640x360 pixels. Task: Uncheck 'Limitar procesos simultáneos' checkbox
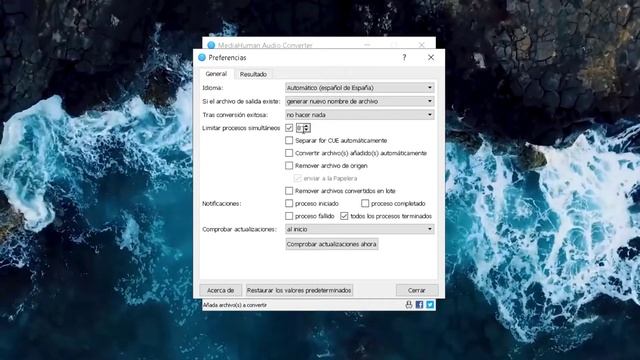tap(289, 128)
